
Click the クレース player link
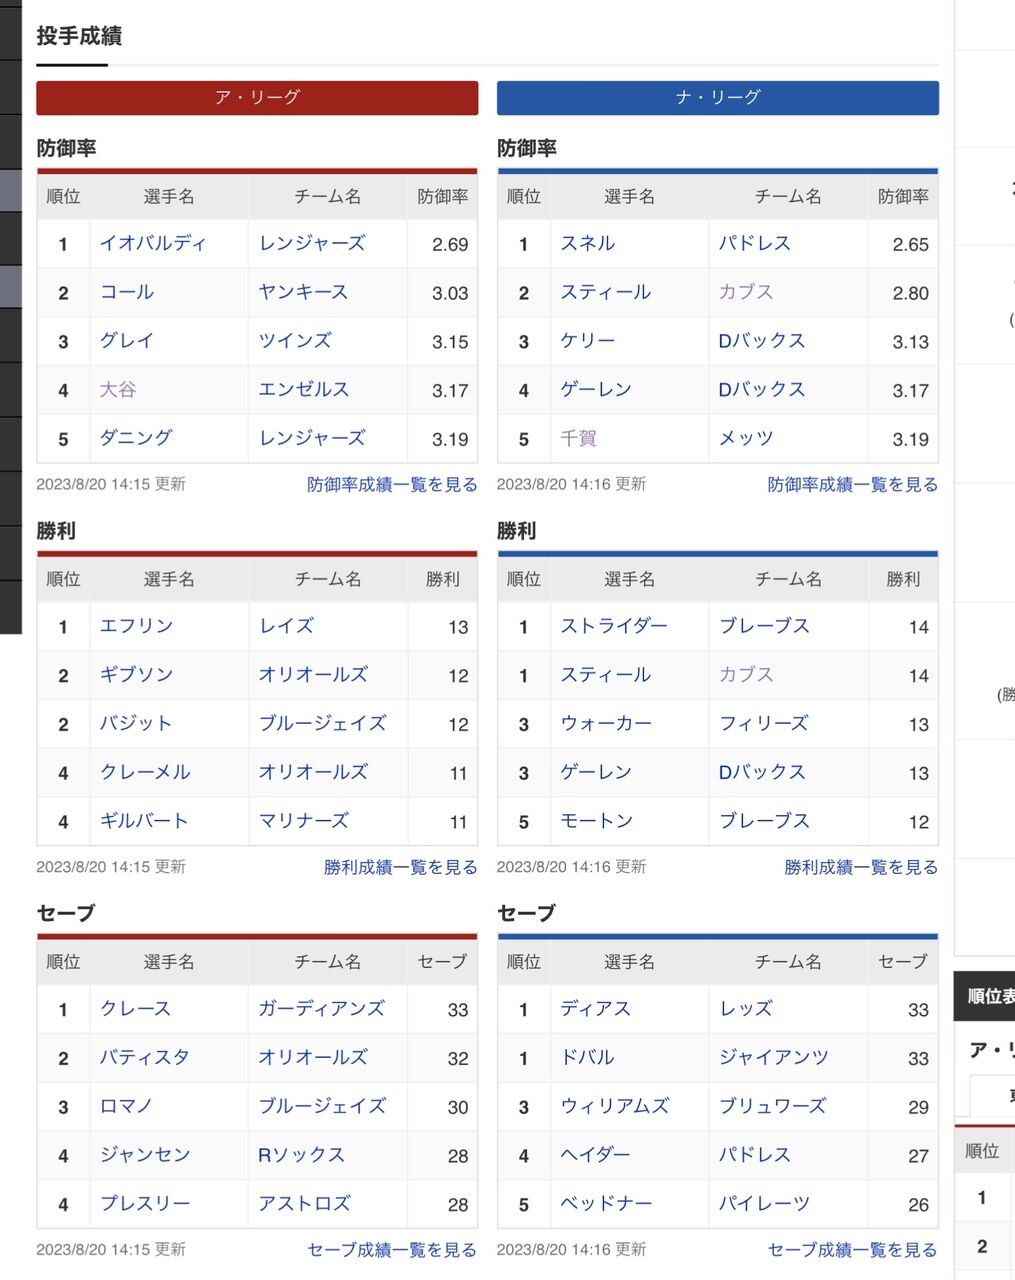pyautogui.click(x=135, y=1008)
